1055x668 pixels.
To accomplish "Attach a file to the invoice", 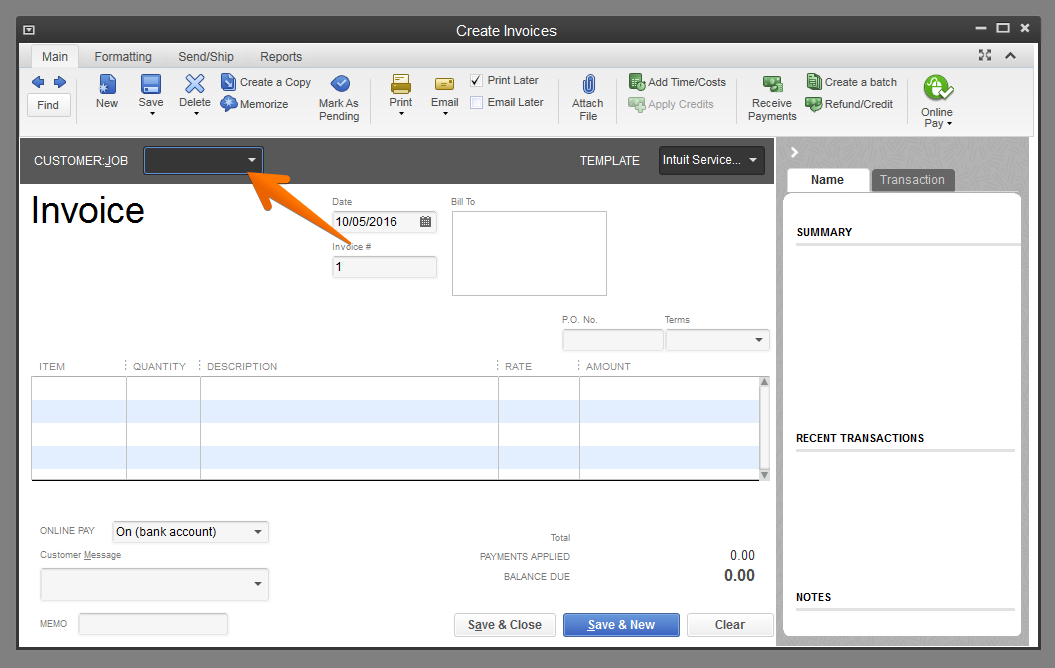I will (x=587, y=95).
